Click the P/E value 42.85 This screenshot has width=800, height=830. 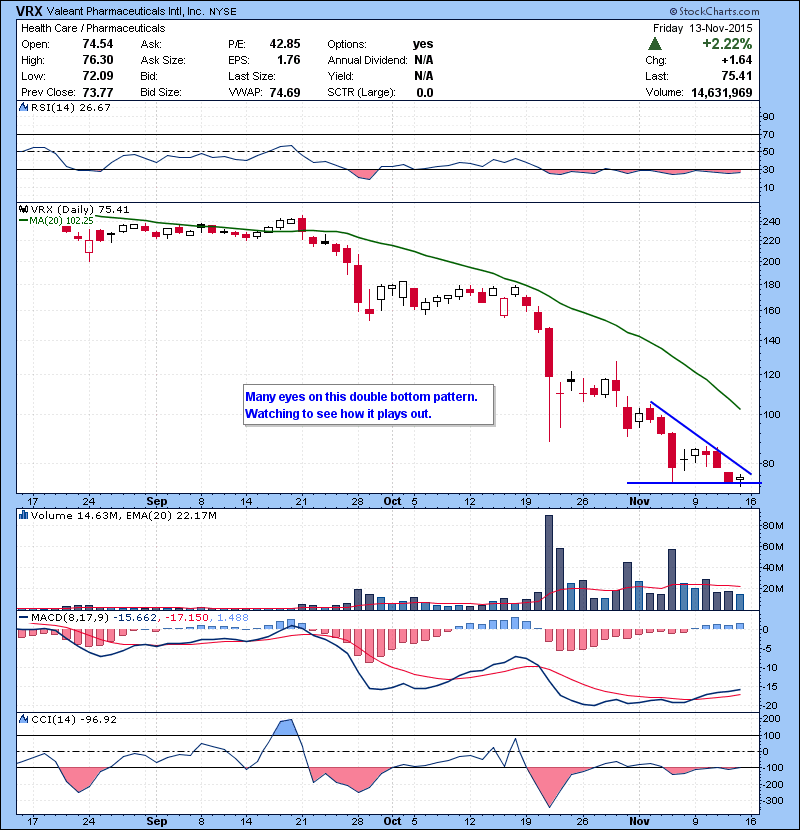tap(285, 44)
